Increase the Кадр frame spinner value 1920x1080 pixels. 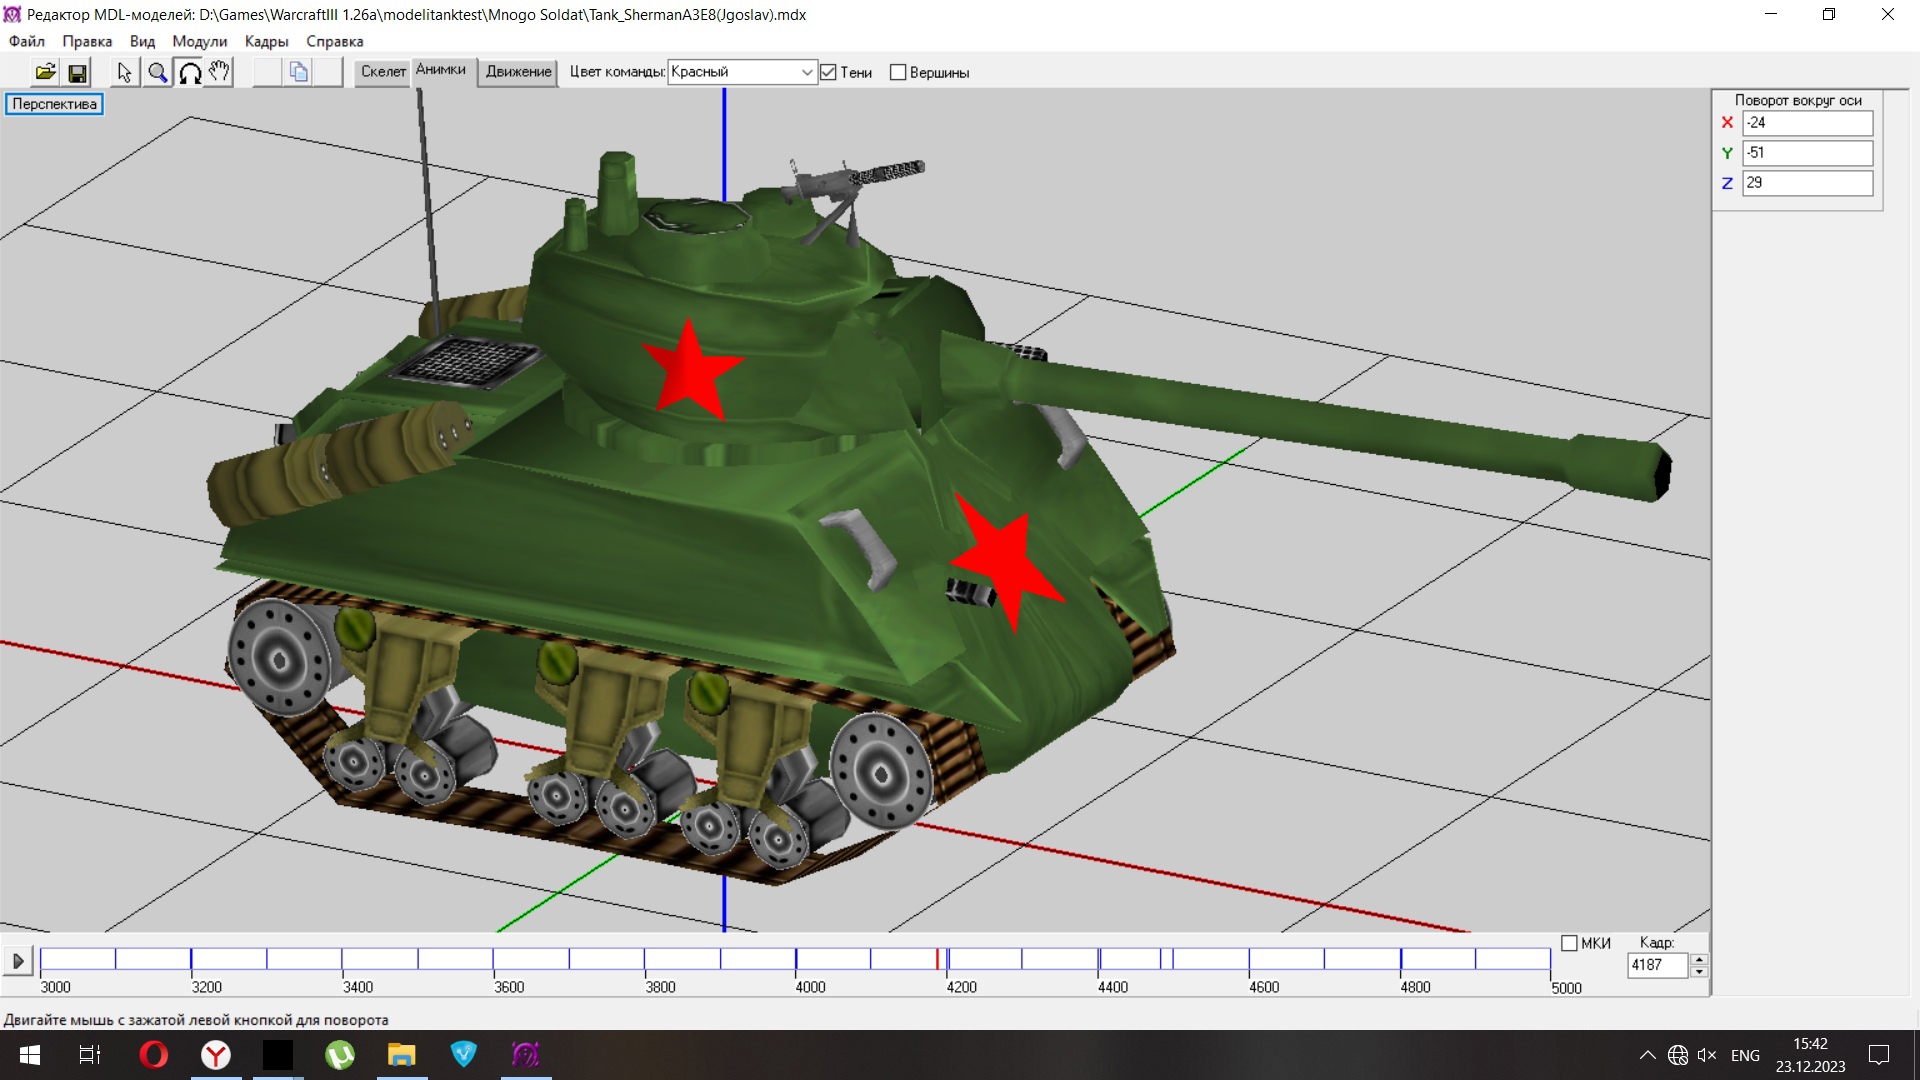[x=1699, y=959]
